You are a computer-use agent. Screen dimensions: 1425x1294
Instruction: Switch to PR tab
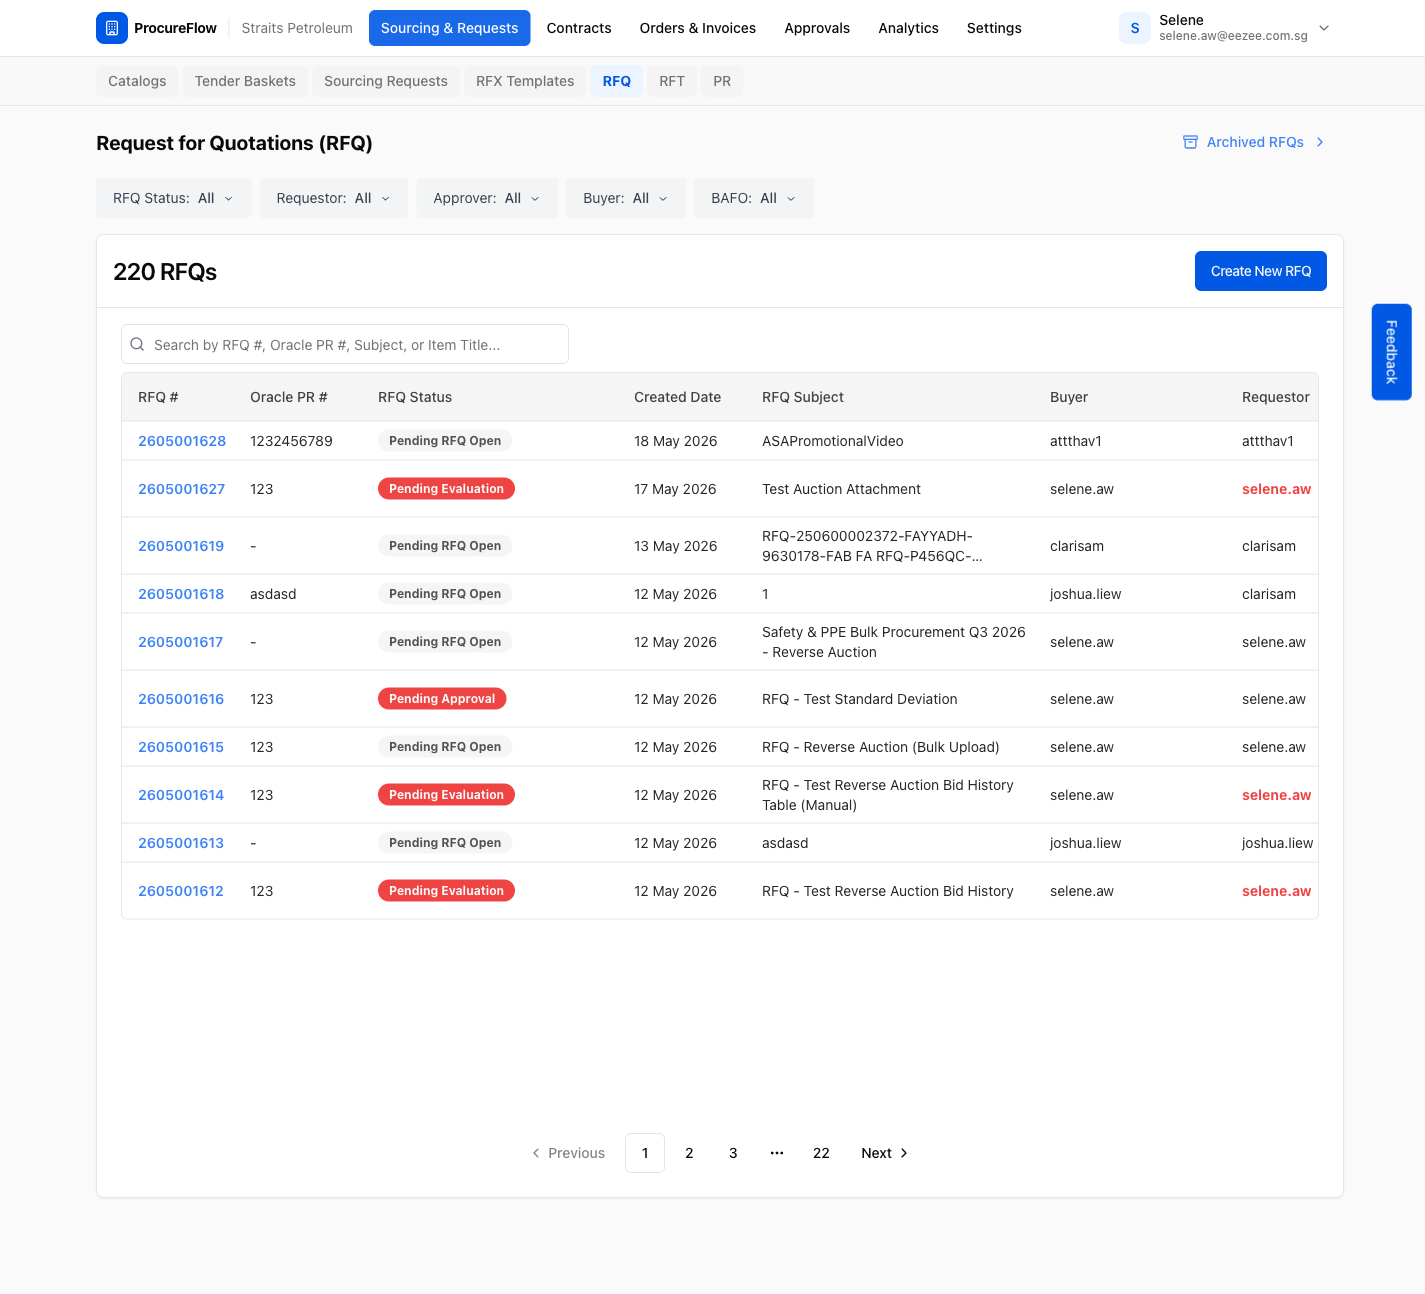[722, 81]
